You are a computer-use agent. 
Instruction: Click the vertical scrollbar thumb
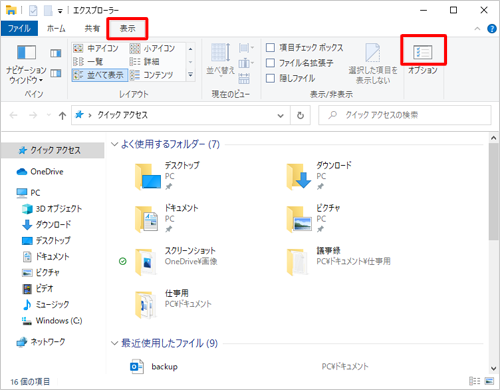click(493, 192)
